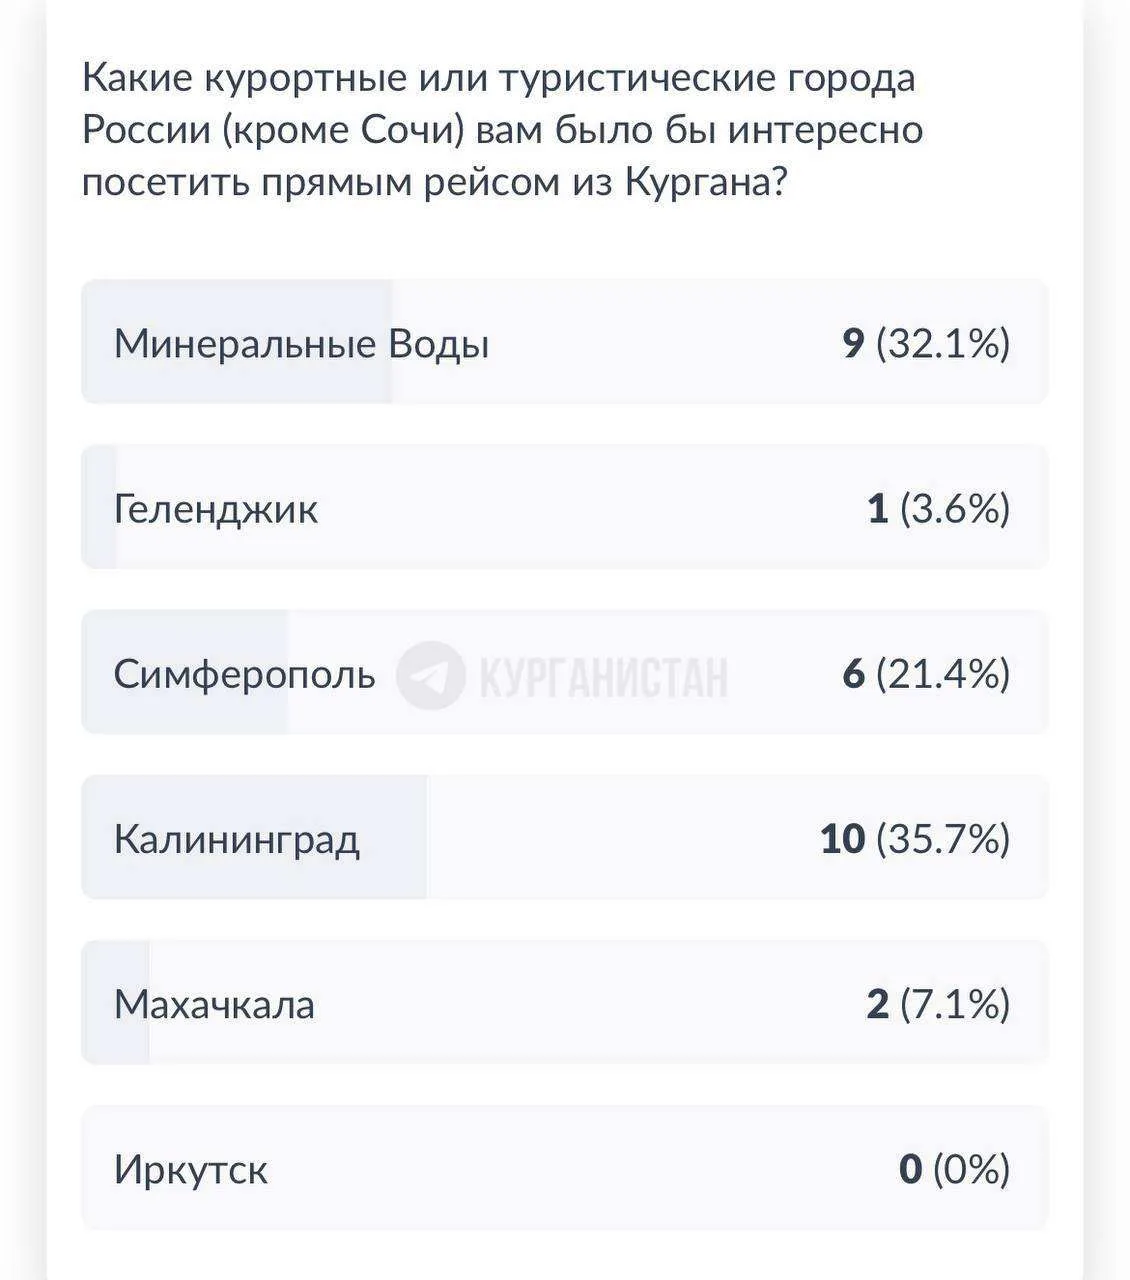This screenshot has width=1130, height=1280.
Task: Click the small progress fill for Геленджик
Action: (99, 507)
